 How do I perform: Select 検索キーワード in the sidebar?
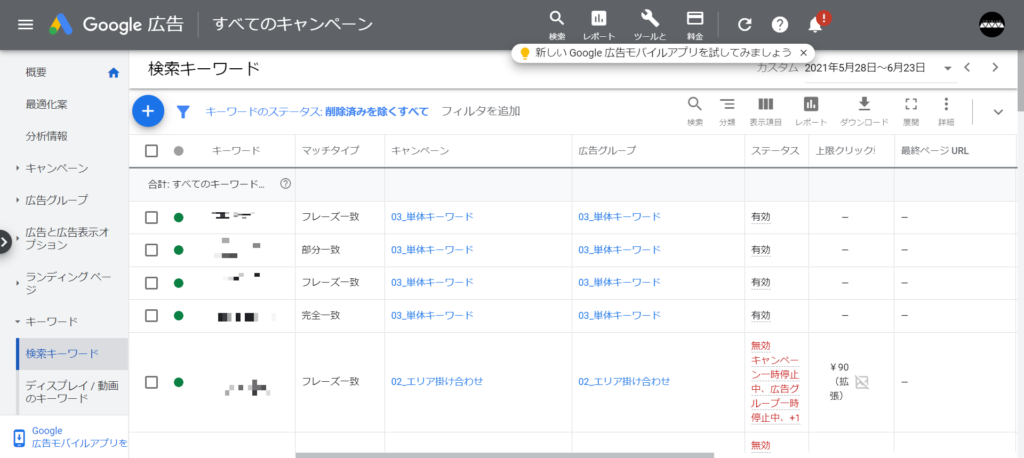(x=72, y=354)
